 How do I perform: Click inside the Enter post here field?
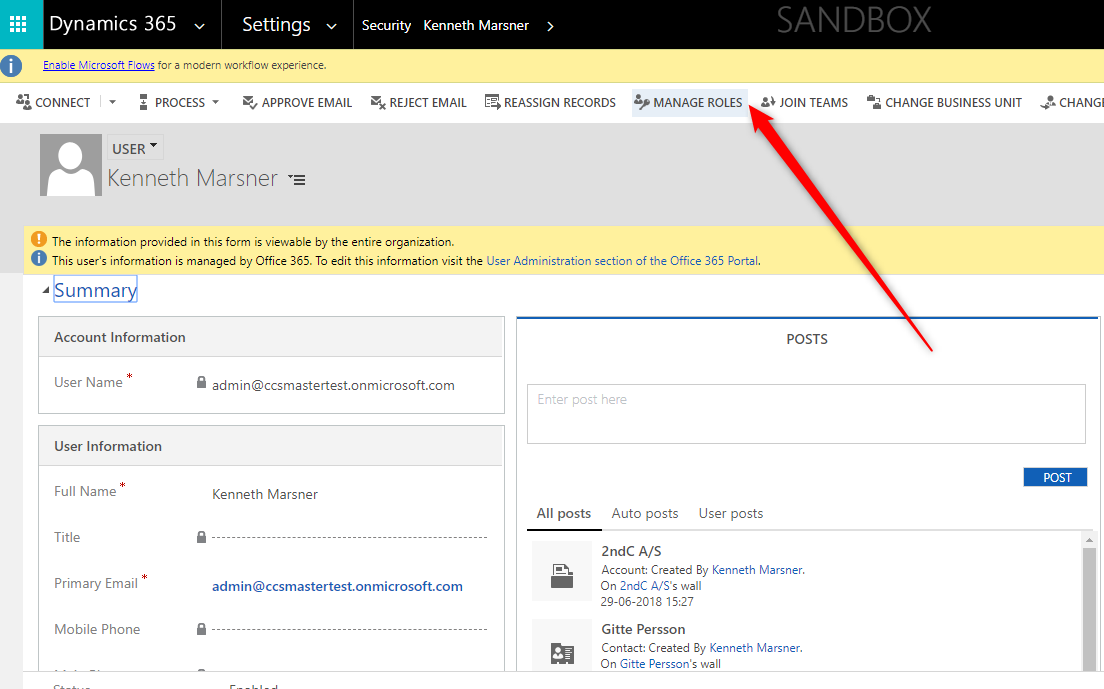[x=805, y=412]
